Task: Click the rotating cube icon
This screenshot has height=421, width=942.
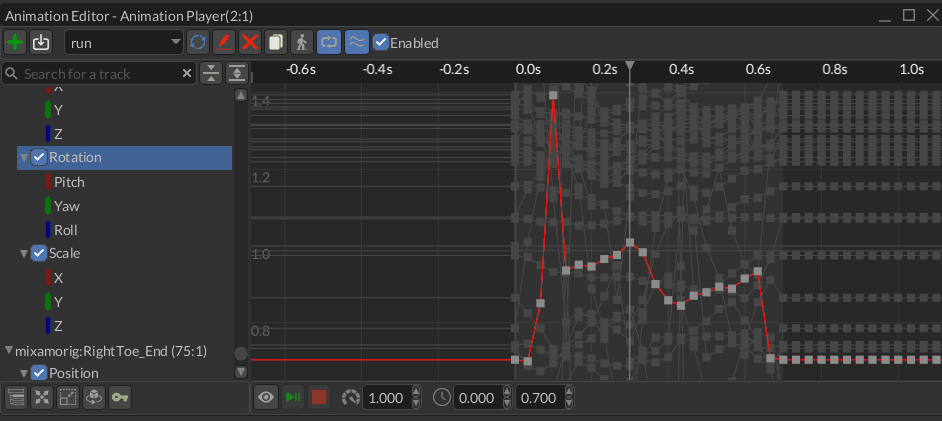Action: point(93,398)
